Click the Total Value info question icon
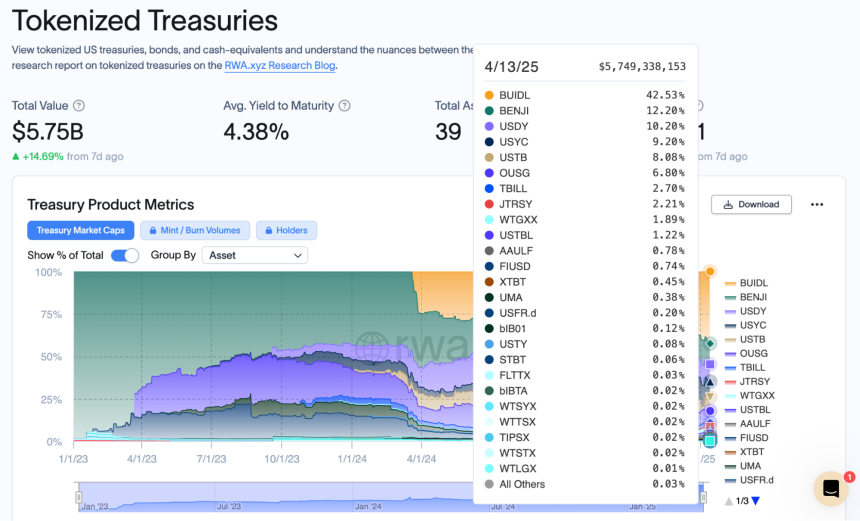860x521 pixels. (79, 105)
